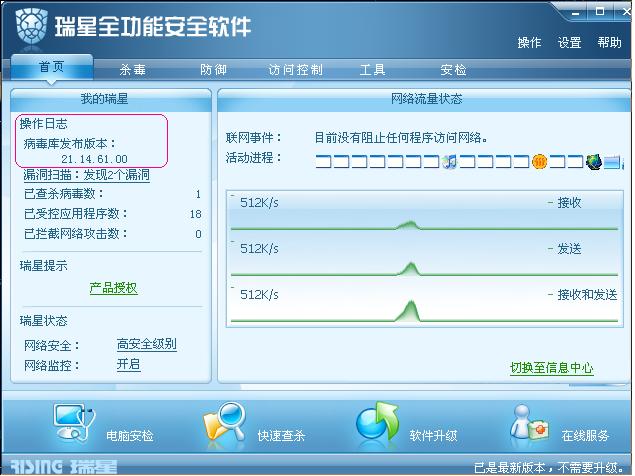This screenshot has height=476, width=635.
Task: Click the 接收和发送 combined traffic graph
Action: click(424, 305)
